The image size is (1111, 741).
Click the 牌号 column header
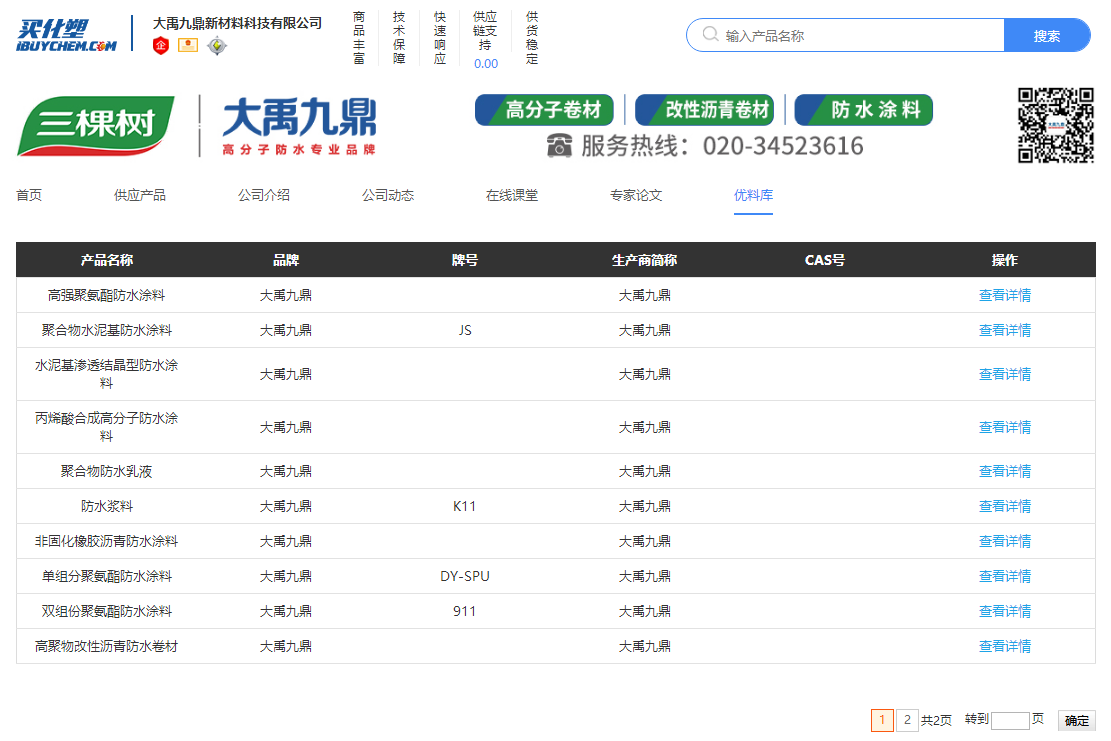click(x=465, y=260)
